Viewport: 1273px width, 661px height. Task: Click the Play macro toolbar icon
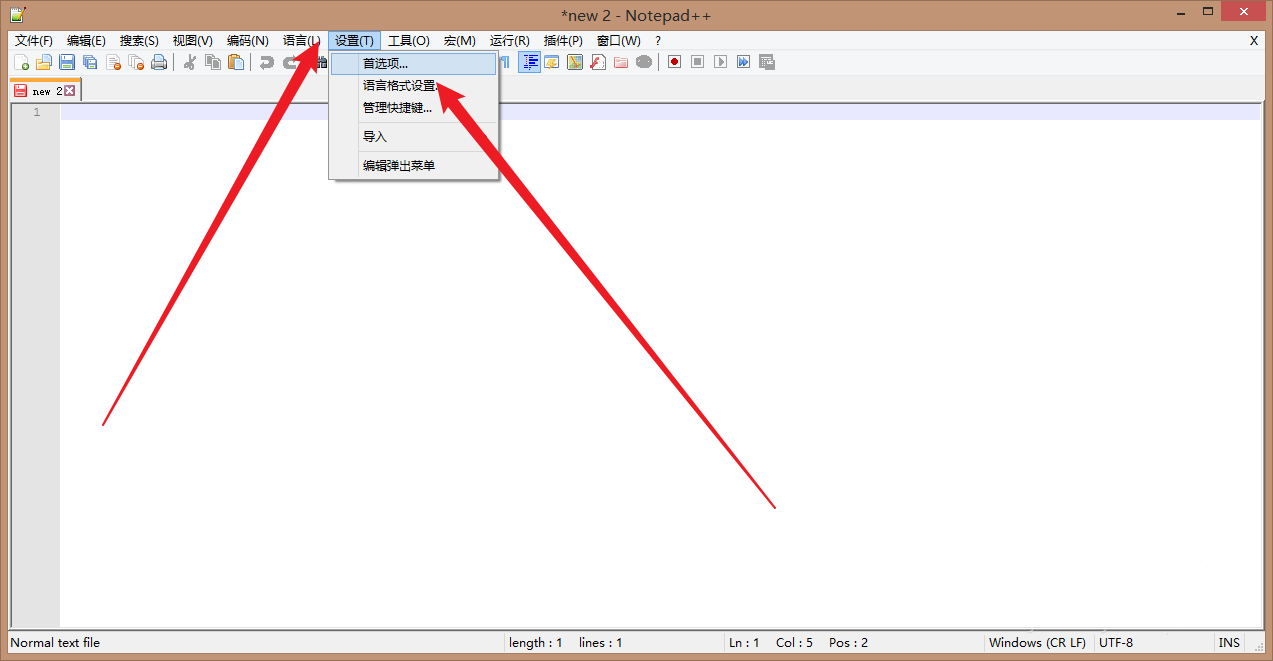722,62
